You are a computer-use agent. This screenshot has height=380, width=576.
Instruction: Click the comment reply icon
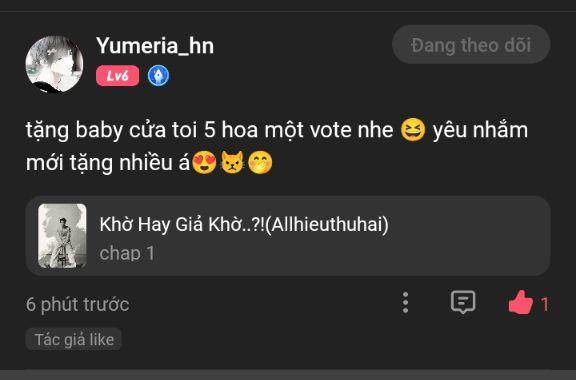click(x=463, y=302)
